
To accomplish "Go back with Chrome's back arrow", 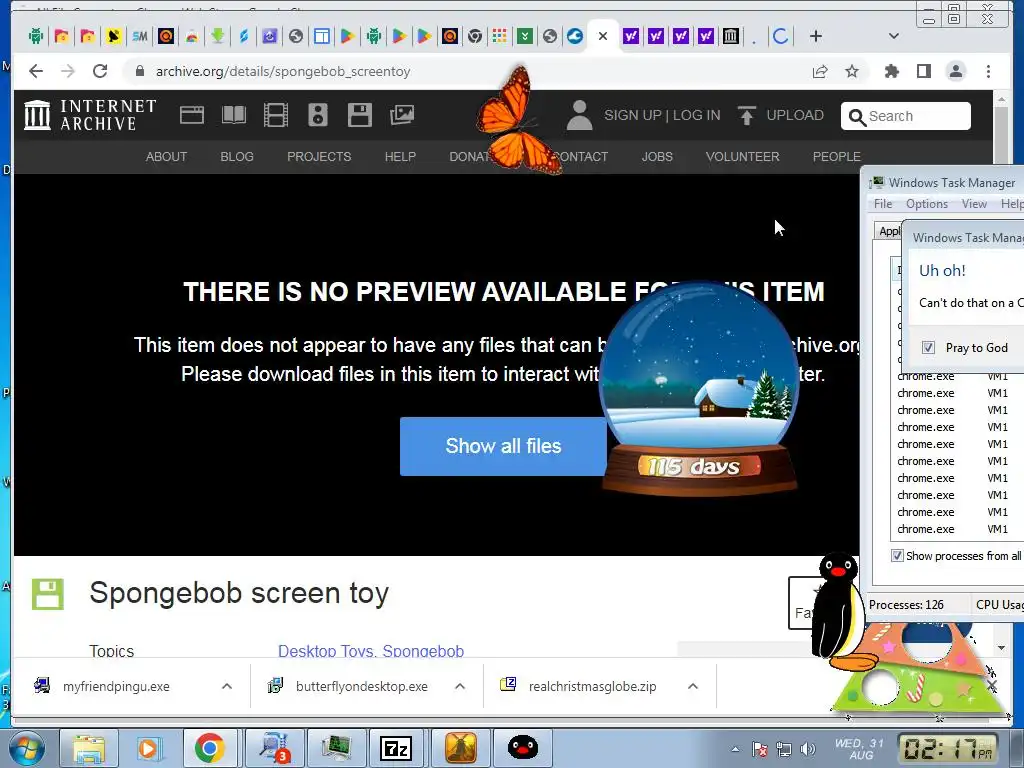I will click(x=36, y=71).
